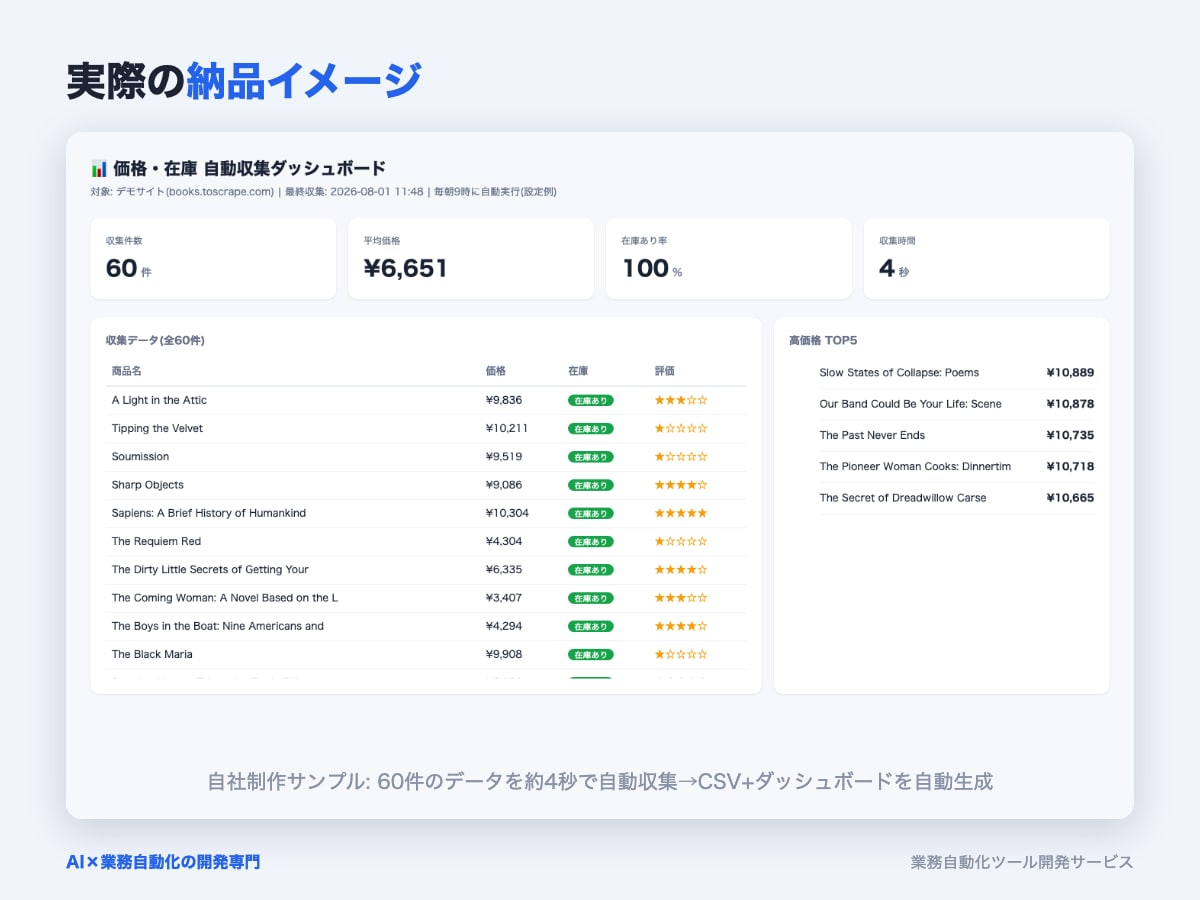This screenshot has height=900, width=1200.
Task: Click 在庫あり badge in Tipping the Velvet row
Action: click(x=591, y=428)
